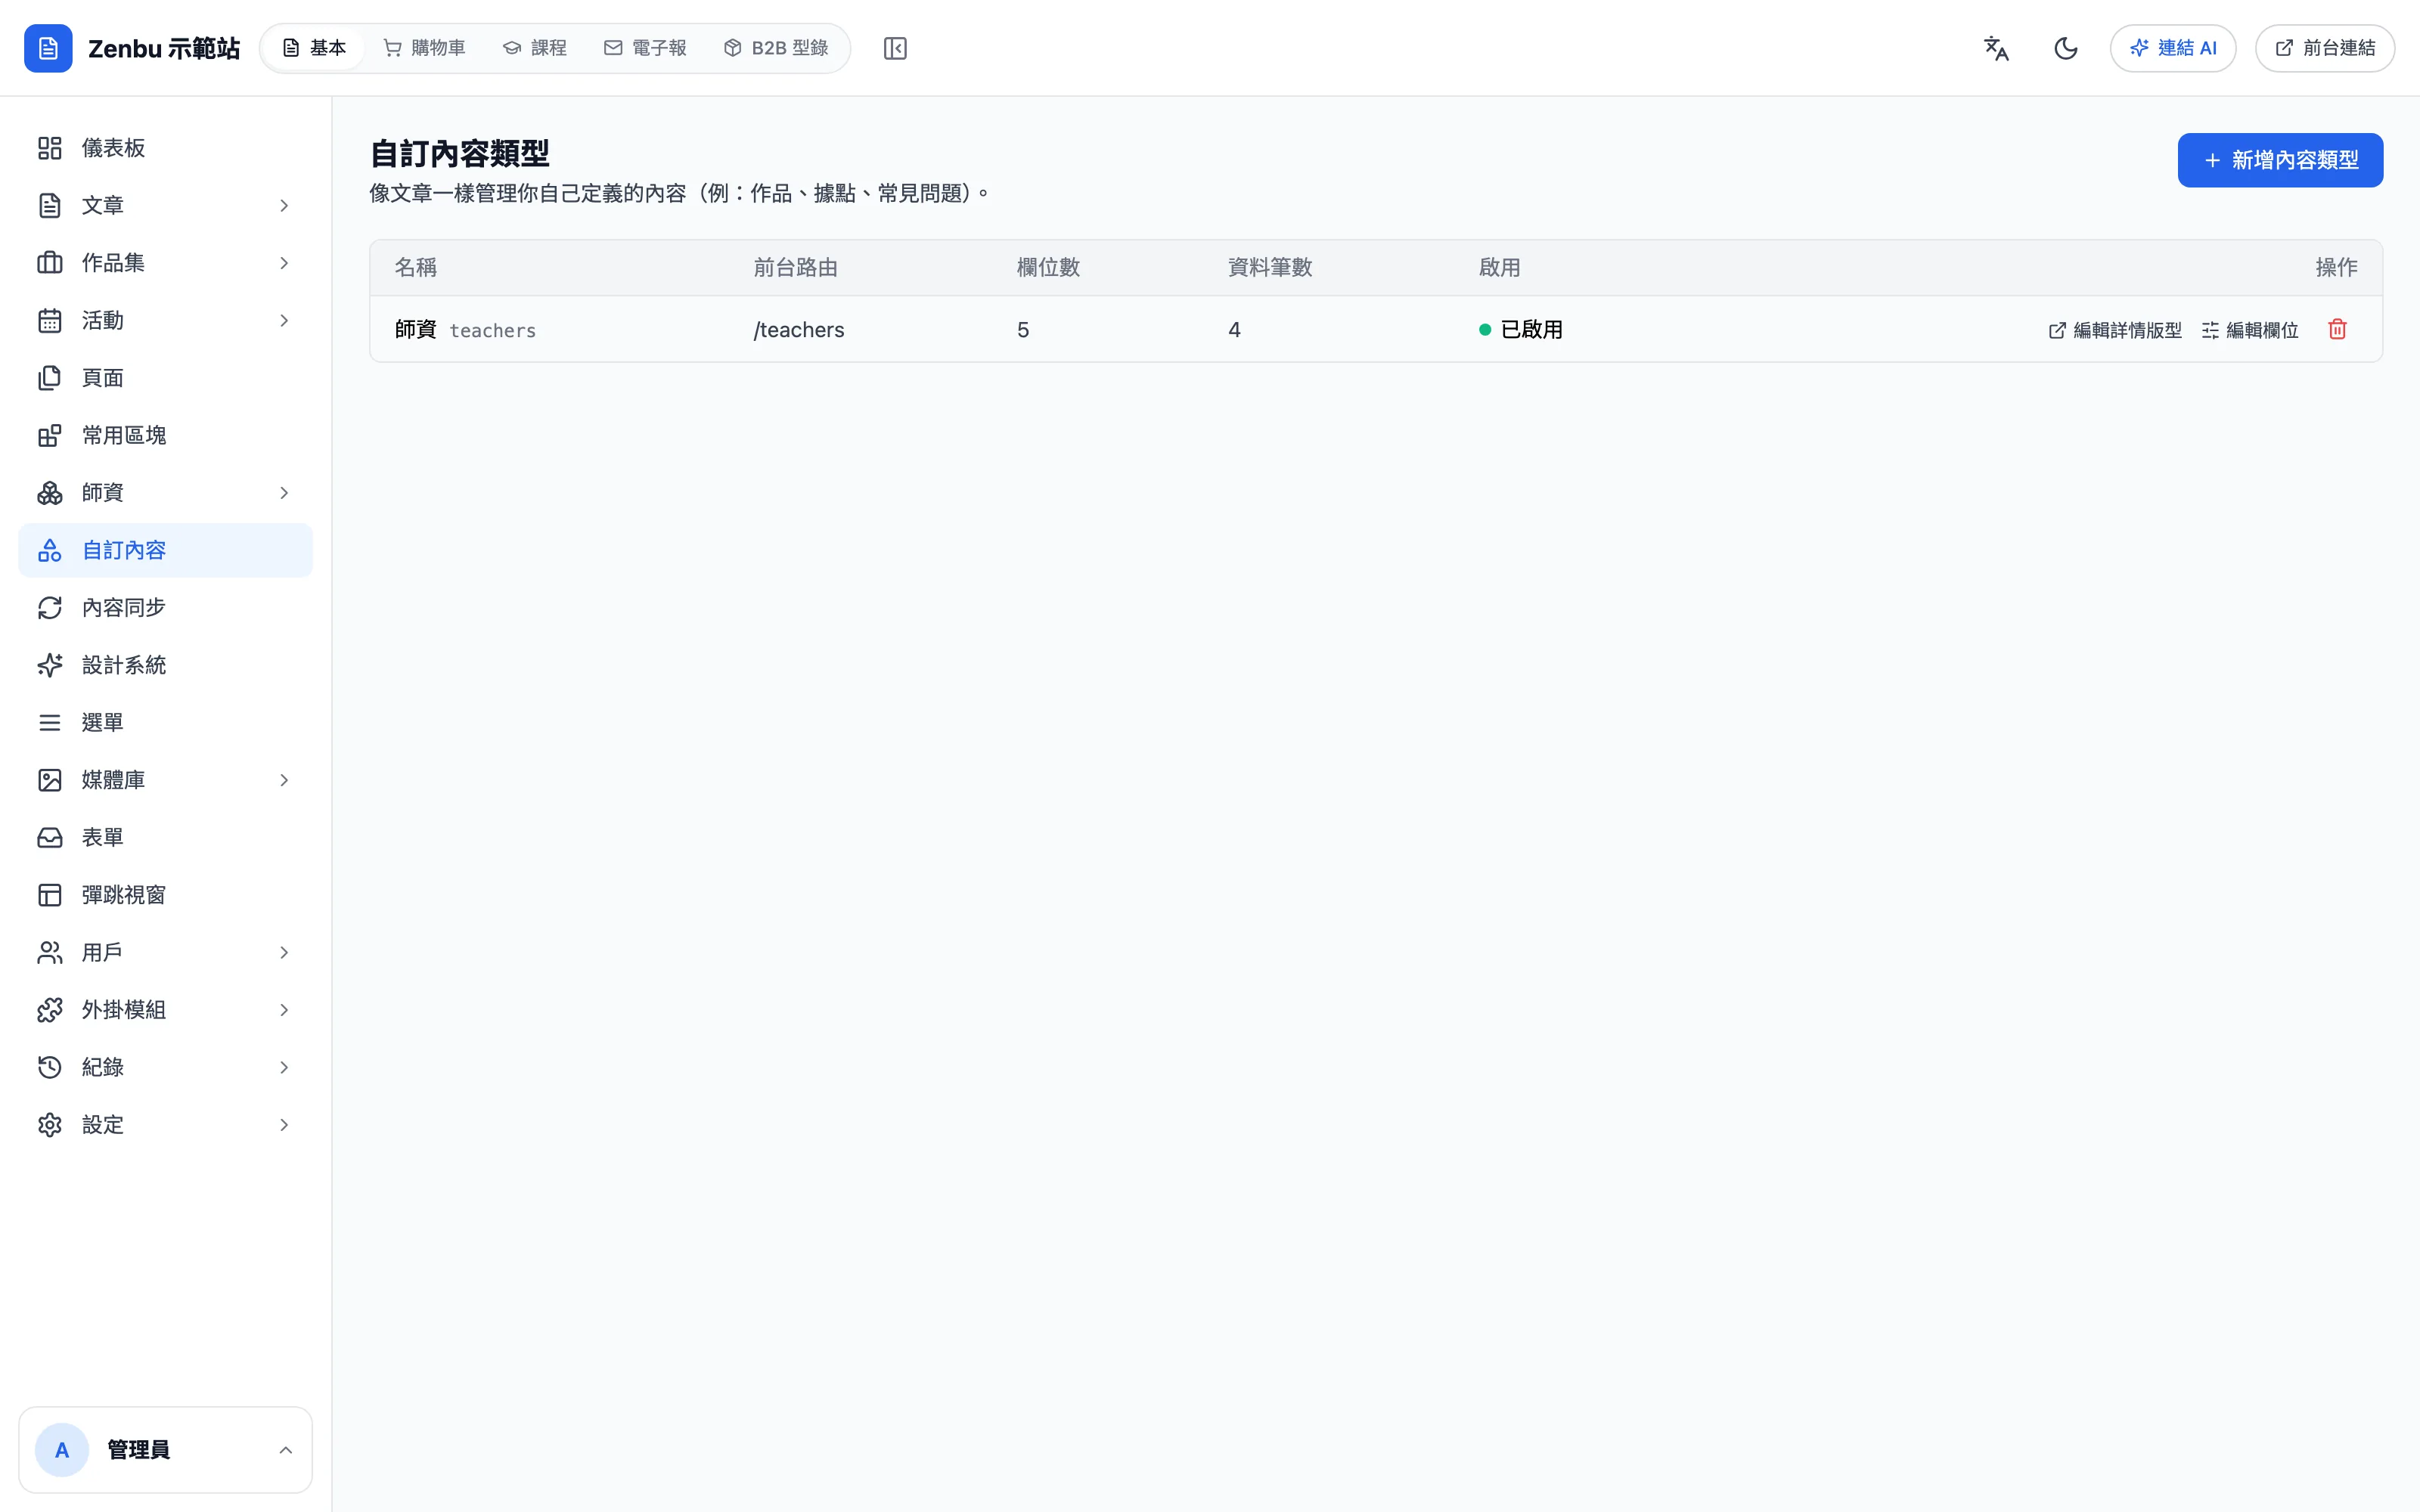Open the 前台連結 button
The width and height of the screenshot is (2420, 1512).
pyautogui.click(x=2325, y=48)
